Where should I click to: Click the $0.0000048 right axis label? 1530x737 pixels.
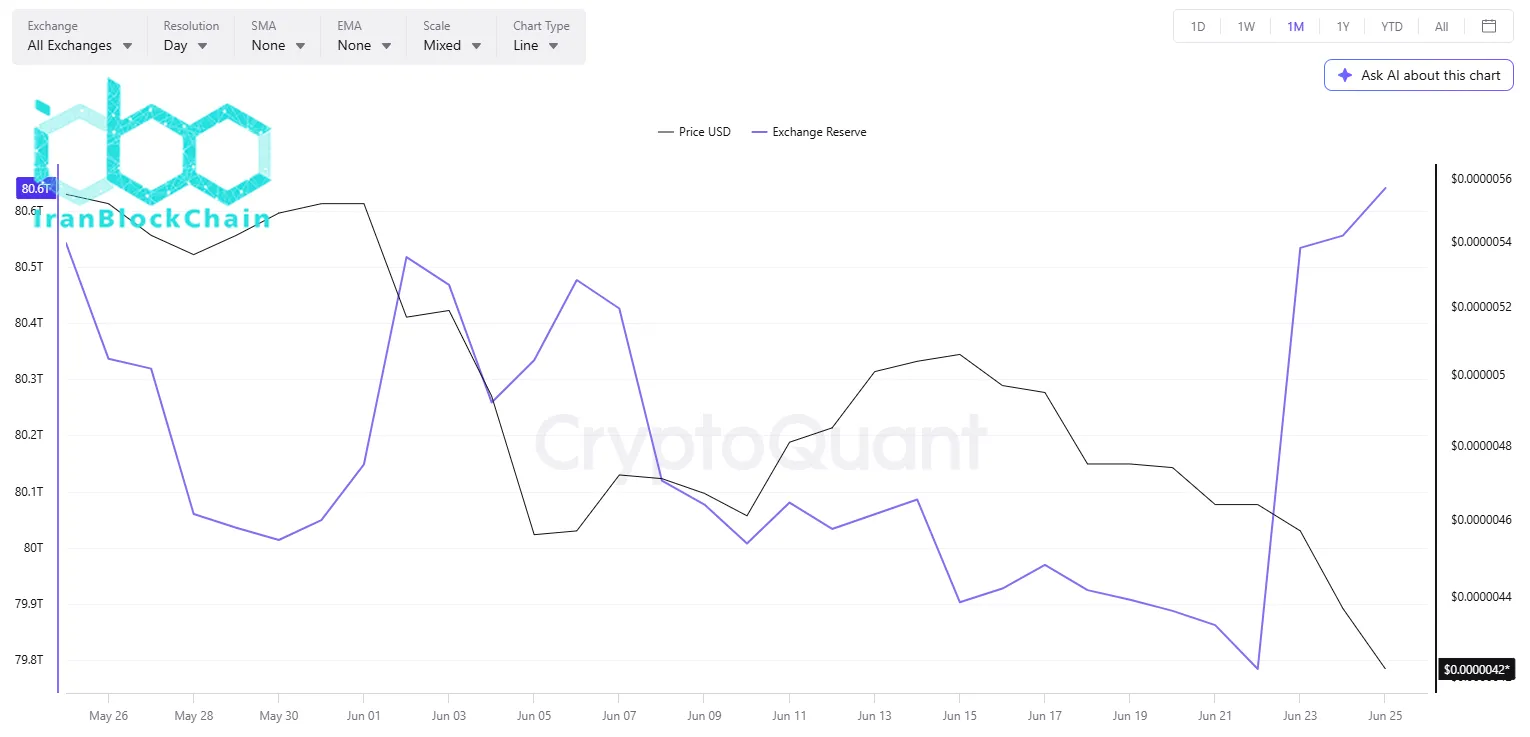(1481, 446)
